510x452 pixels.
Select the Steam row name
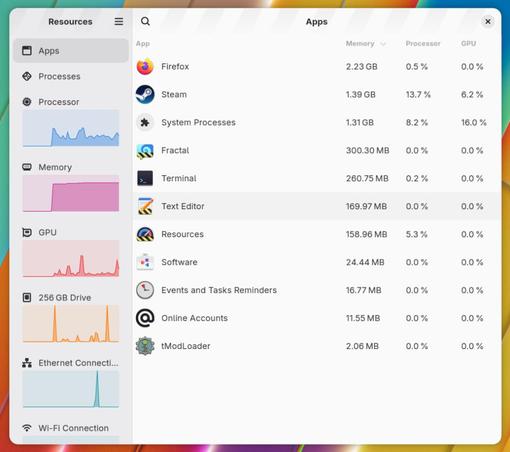pyautogui.click(x=174, y=95)
